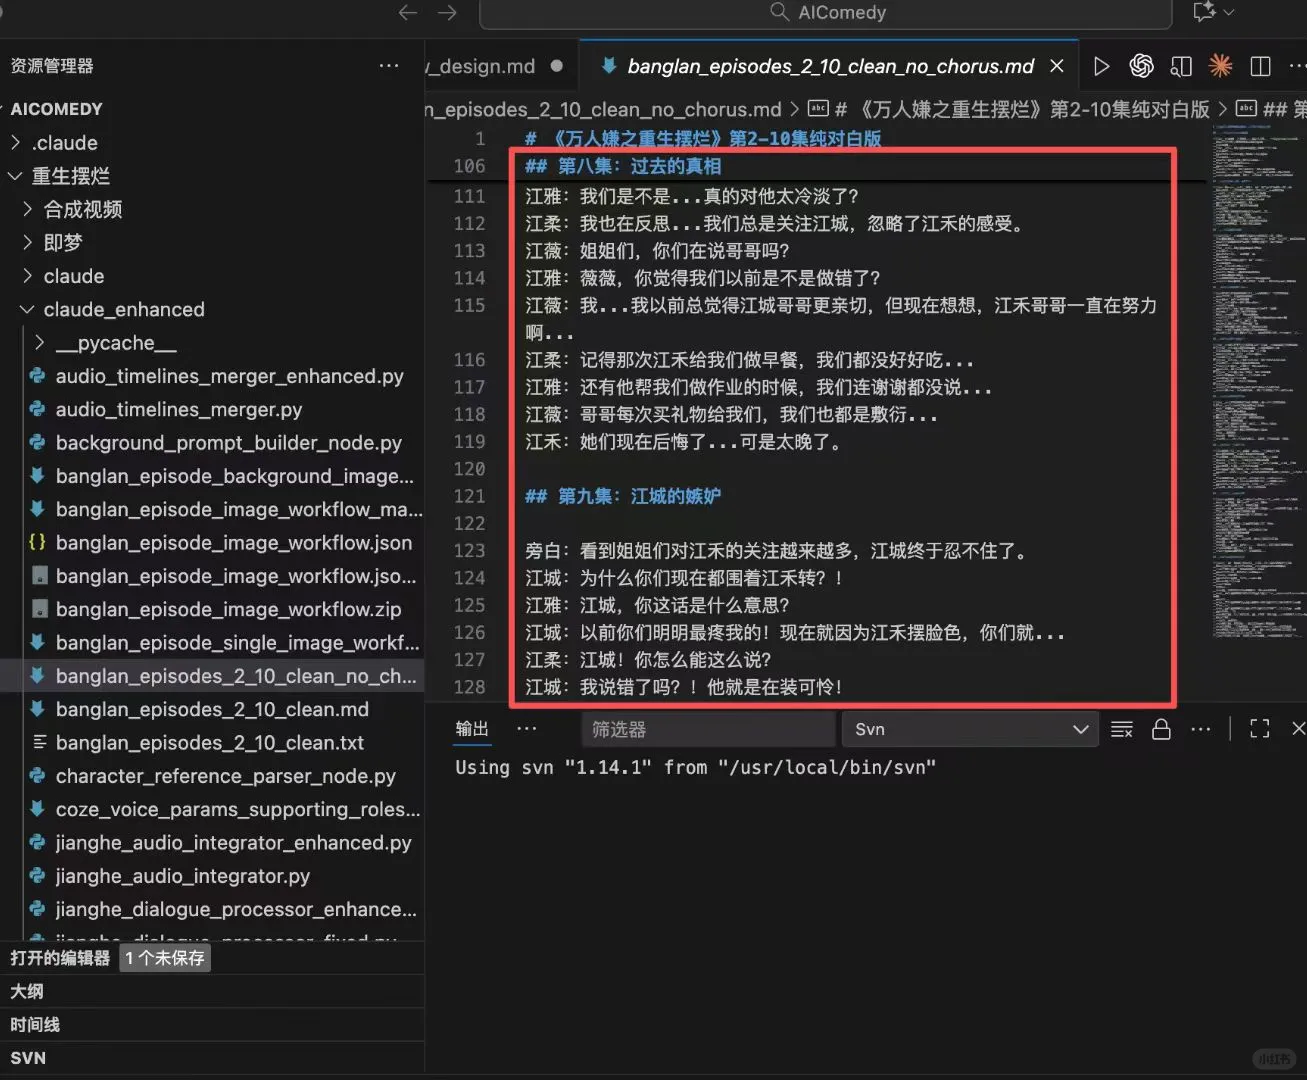
Task: Open explorer more actions (three dots)
Action: tap(389, 66)
